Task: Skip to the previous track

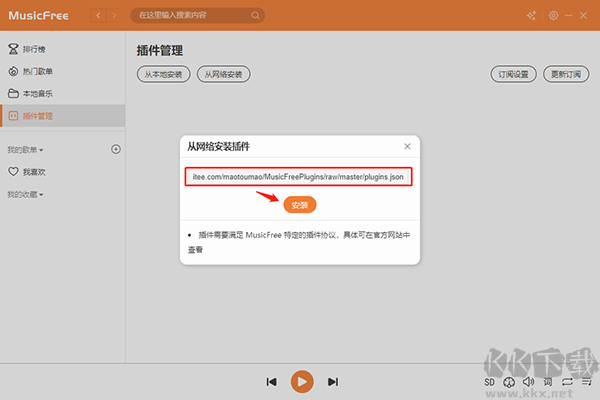Action: tap(271, 382)
